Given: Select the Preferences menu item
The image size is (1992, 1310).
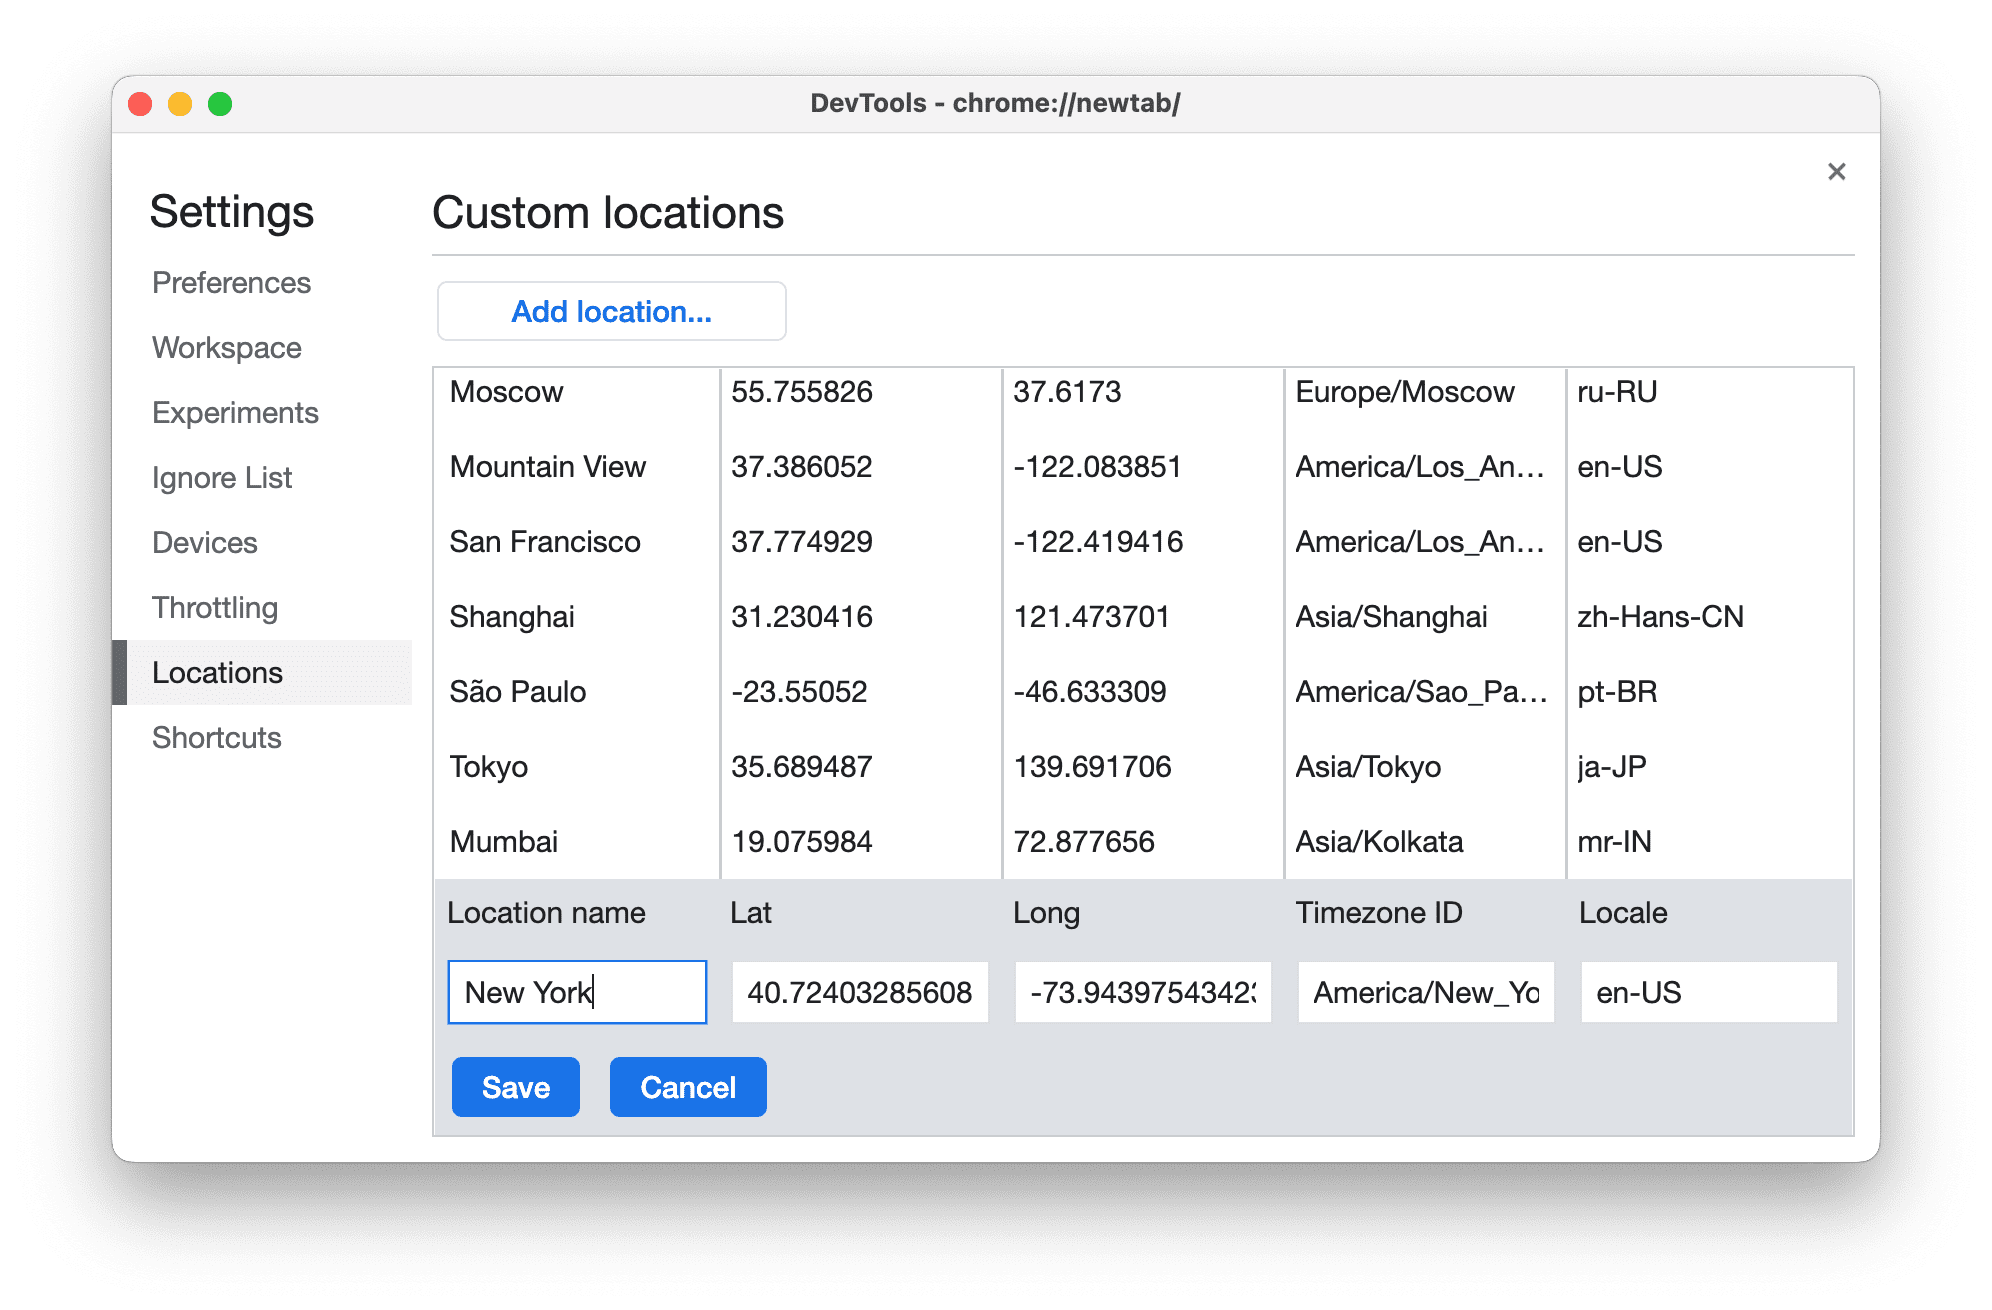Looking at the screenshot, I should pos(232,281).
